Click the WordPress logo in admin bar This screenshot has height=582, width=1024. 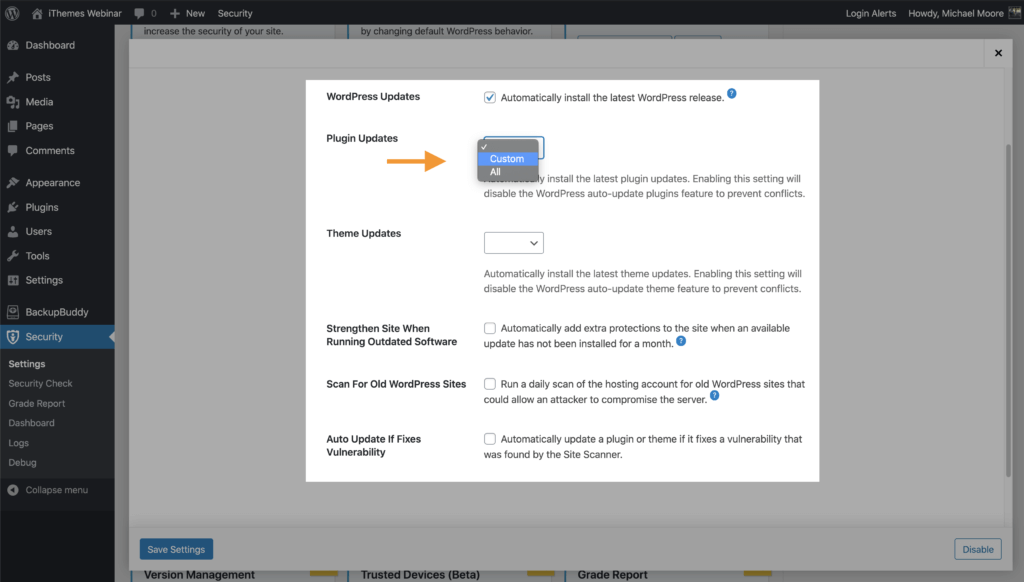(x=12, y=13)
